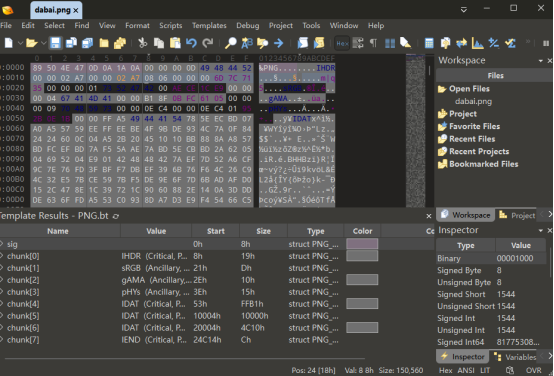This screenshot has height=376, width=554.
Task: Click the Copy icon in toolbar
Action: coord(159,43)
